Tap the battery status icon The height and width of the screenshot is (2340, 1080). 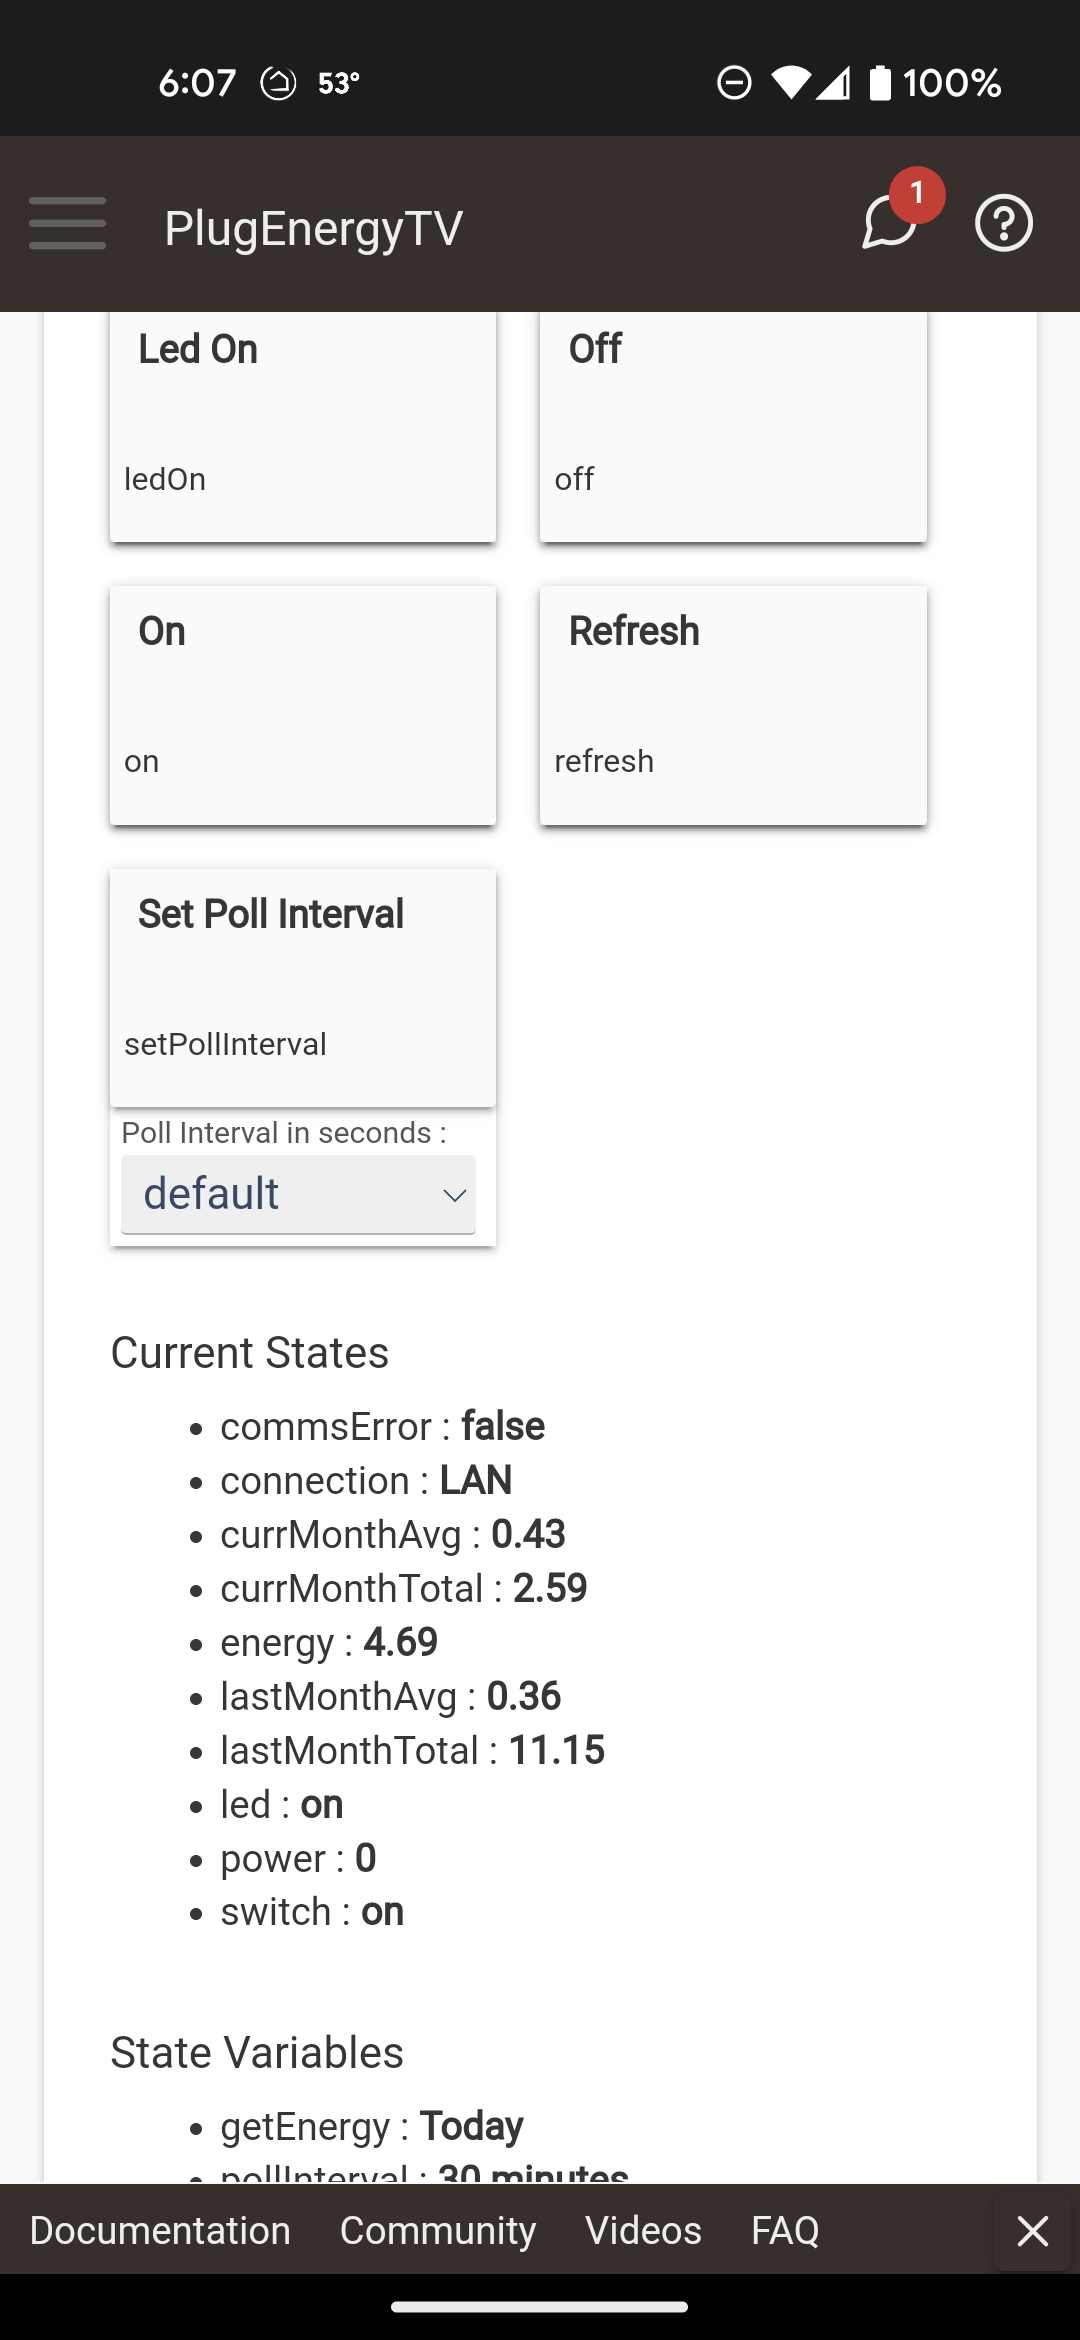880,82
